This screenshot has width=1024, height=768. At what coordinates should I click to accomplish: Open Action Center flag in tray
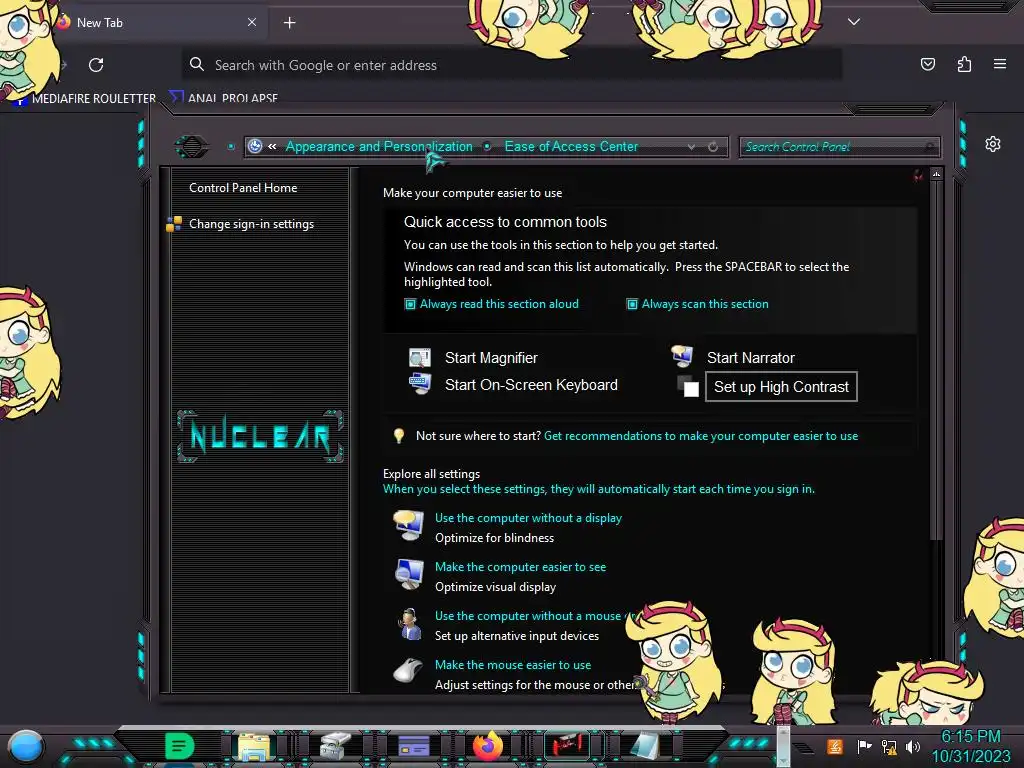coord(864,746)
